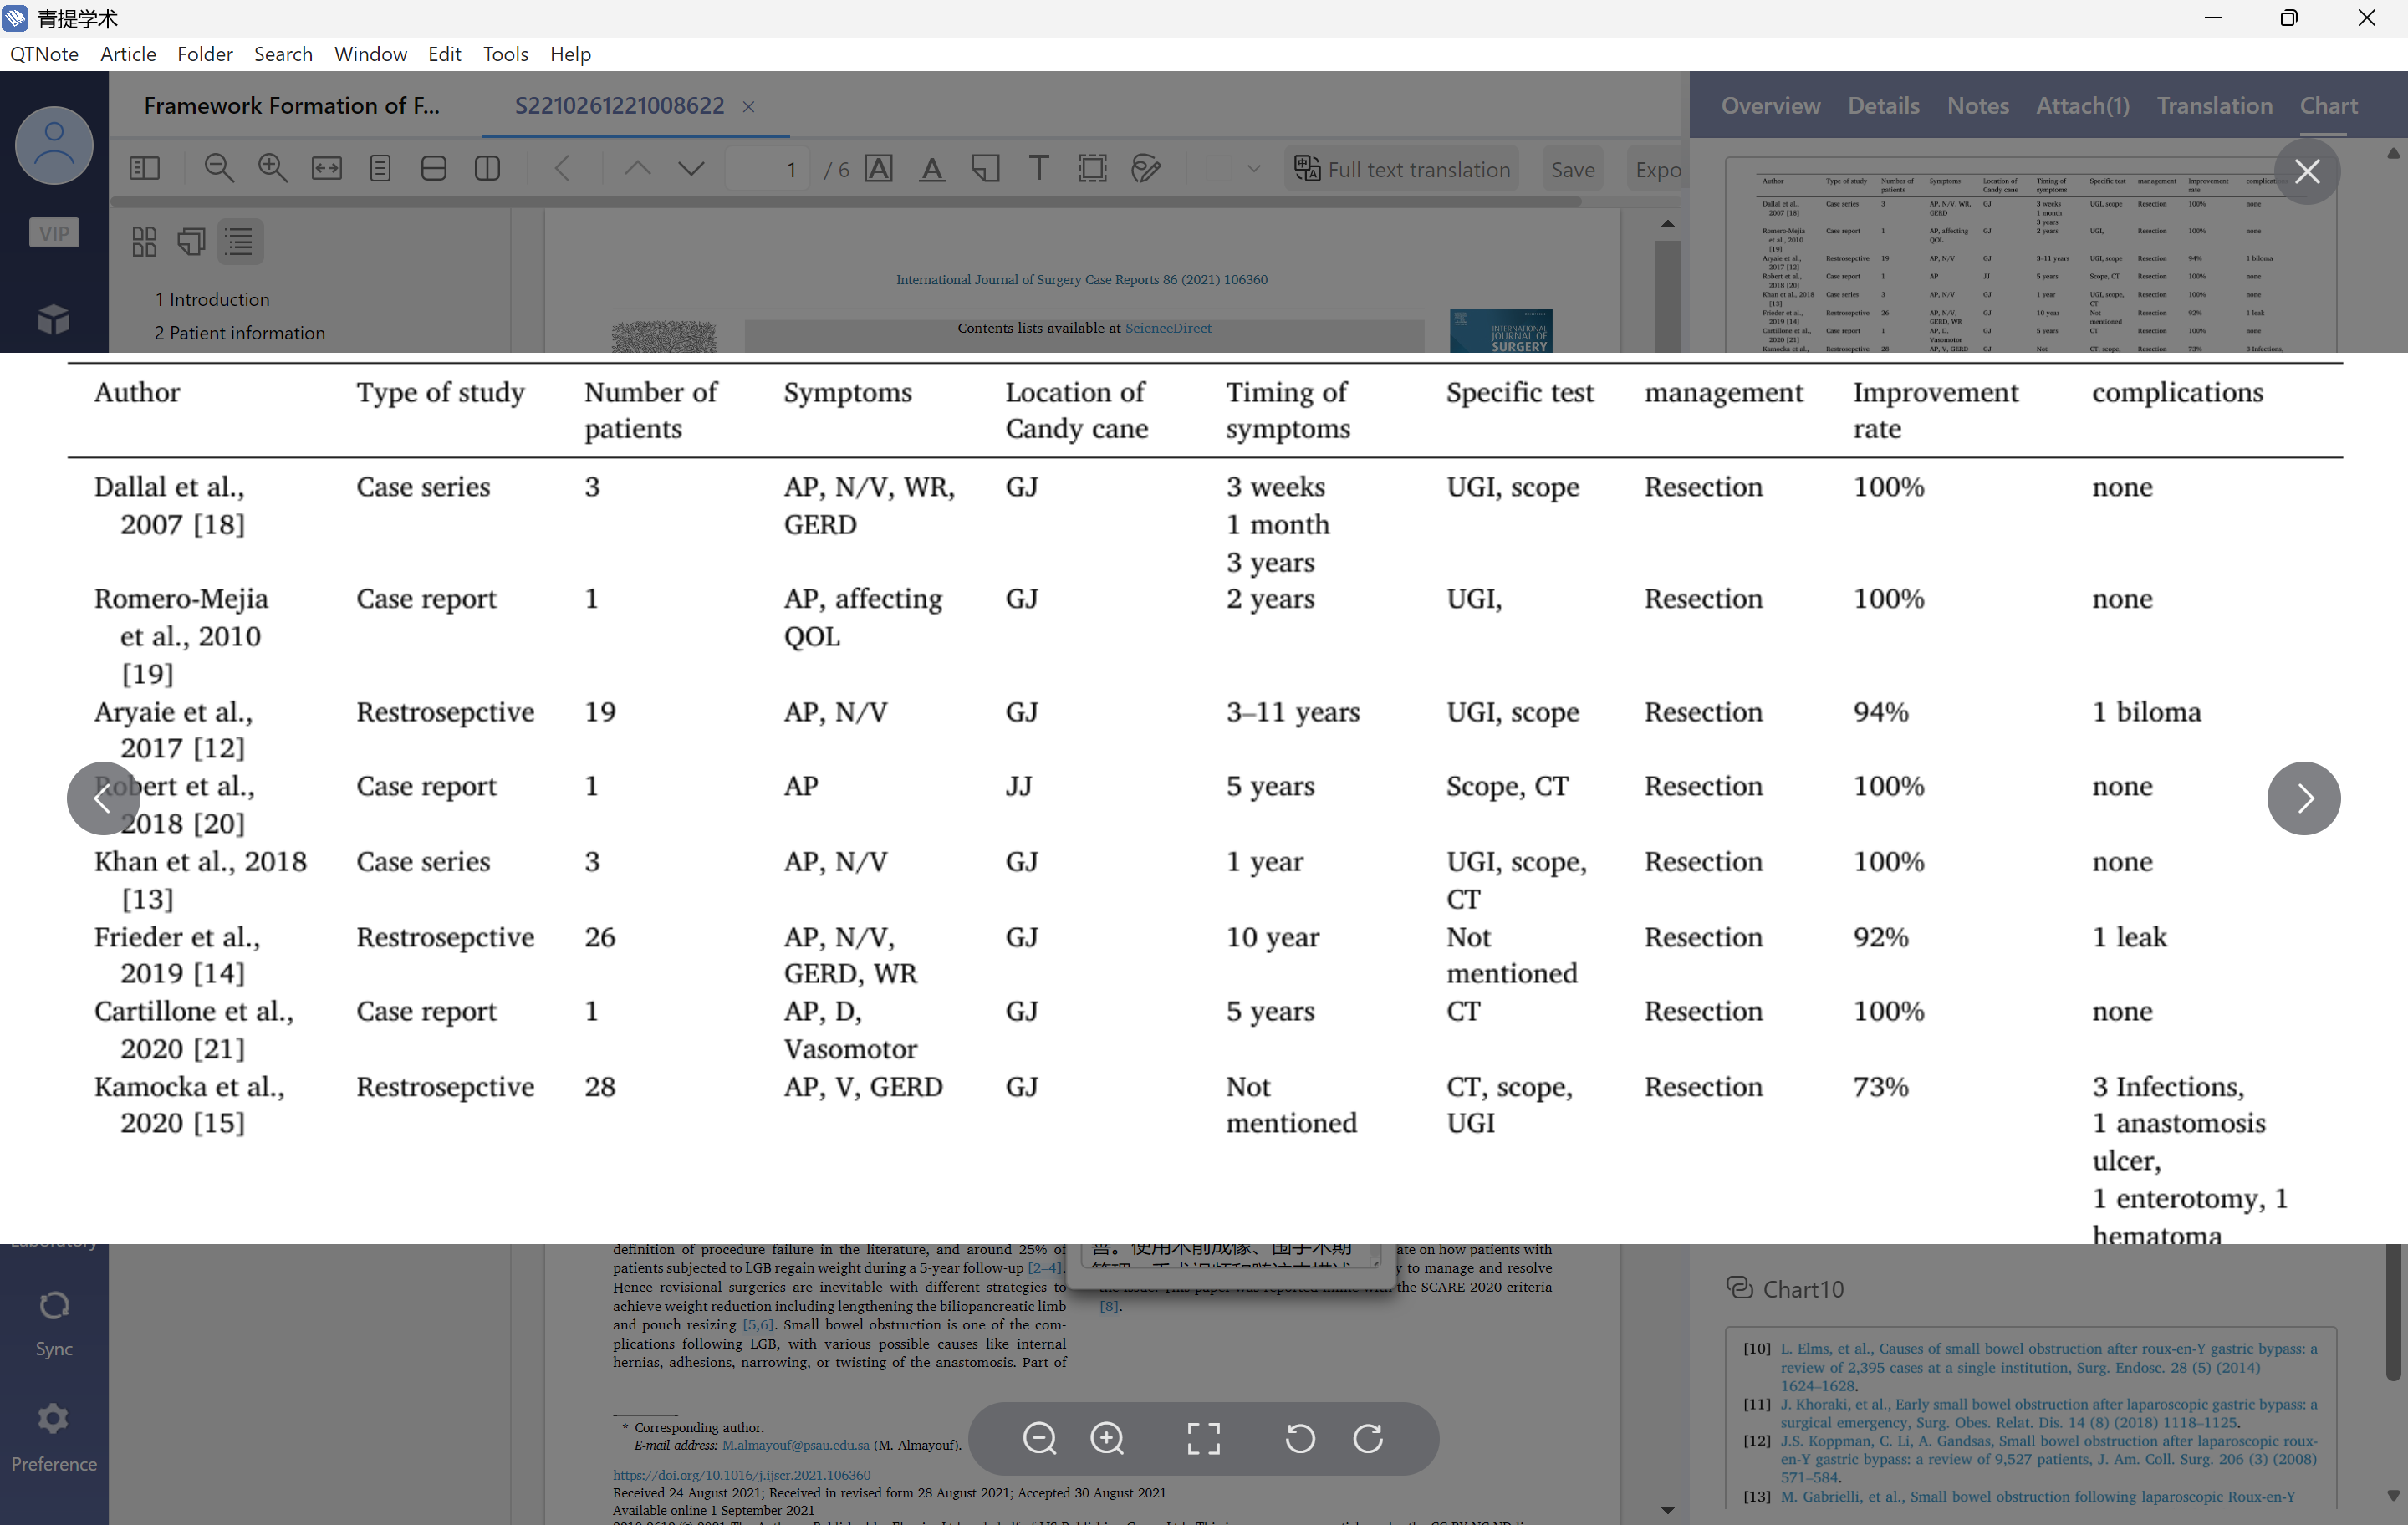This screenshot has height=1525, width=2408.
Task: Open the cube library icon in sidebar
Action: [54, 319]
